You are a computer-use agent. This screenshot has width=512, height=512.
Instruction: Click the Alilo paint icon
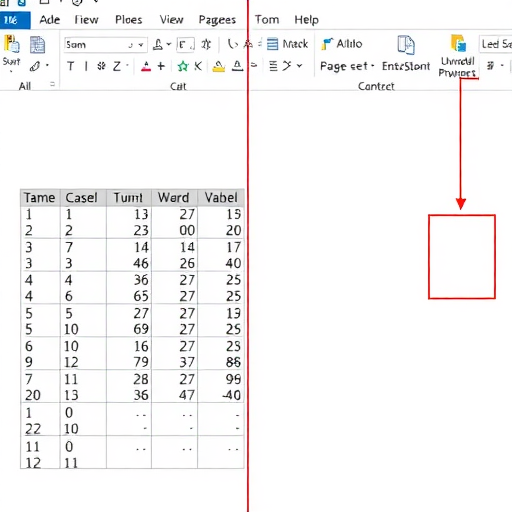pyautogui.click(x=327, y=44)
